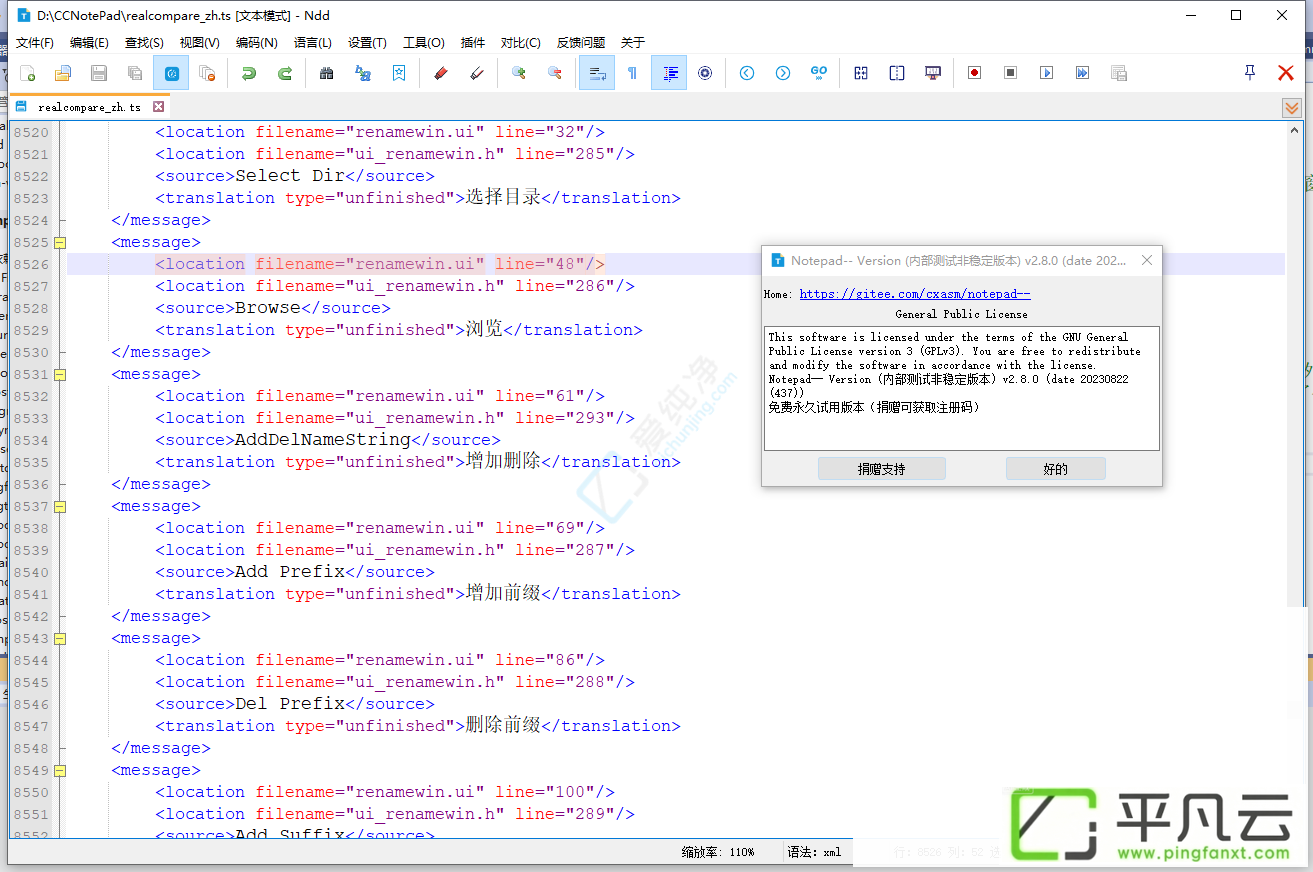
Task: Click the Zoom in magnifier icon
Action: pyautogui.click(x=518, y=73)
